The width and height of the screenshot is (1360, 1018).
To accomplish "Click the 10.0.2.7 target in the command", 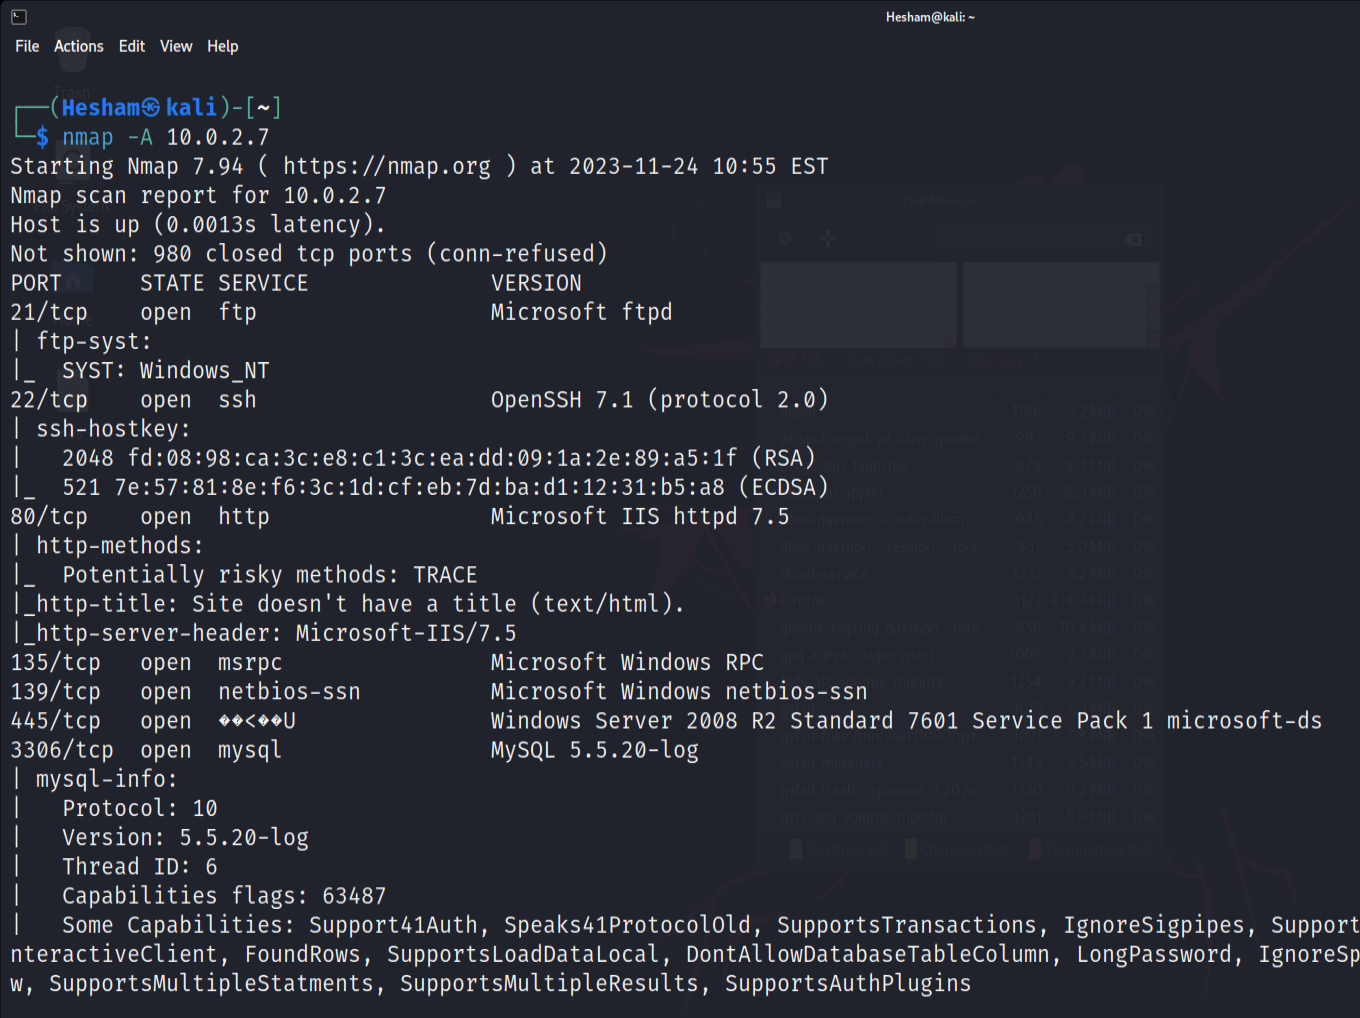I will tap(218, 137).
